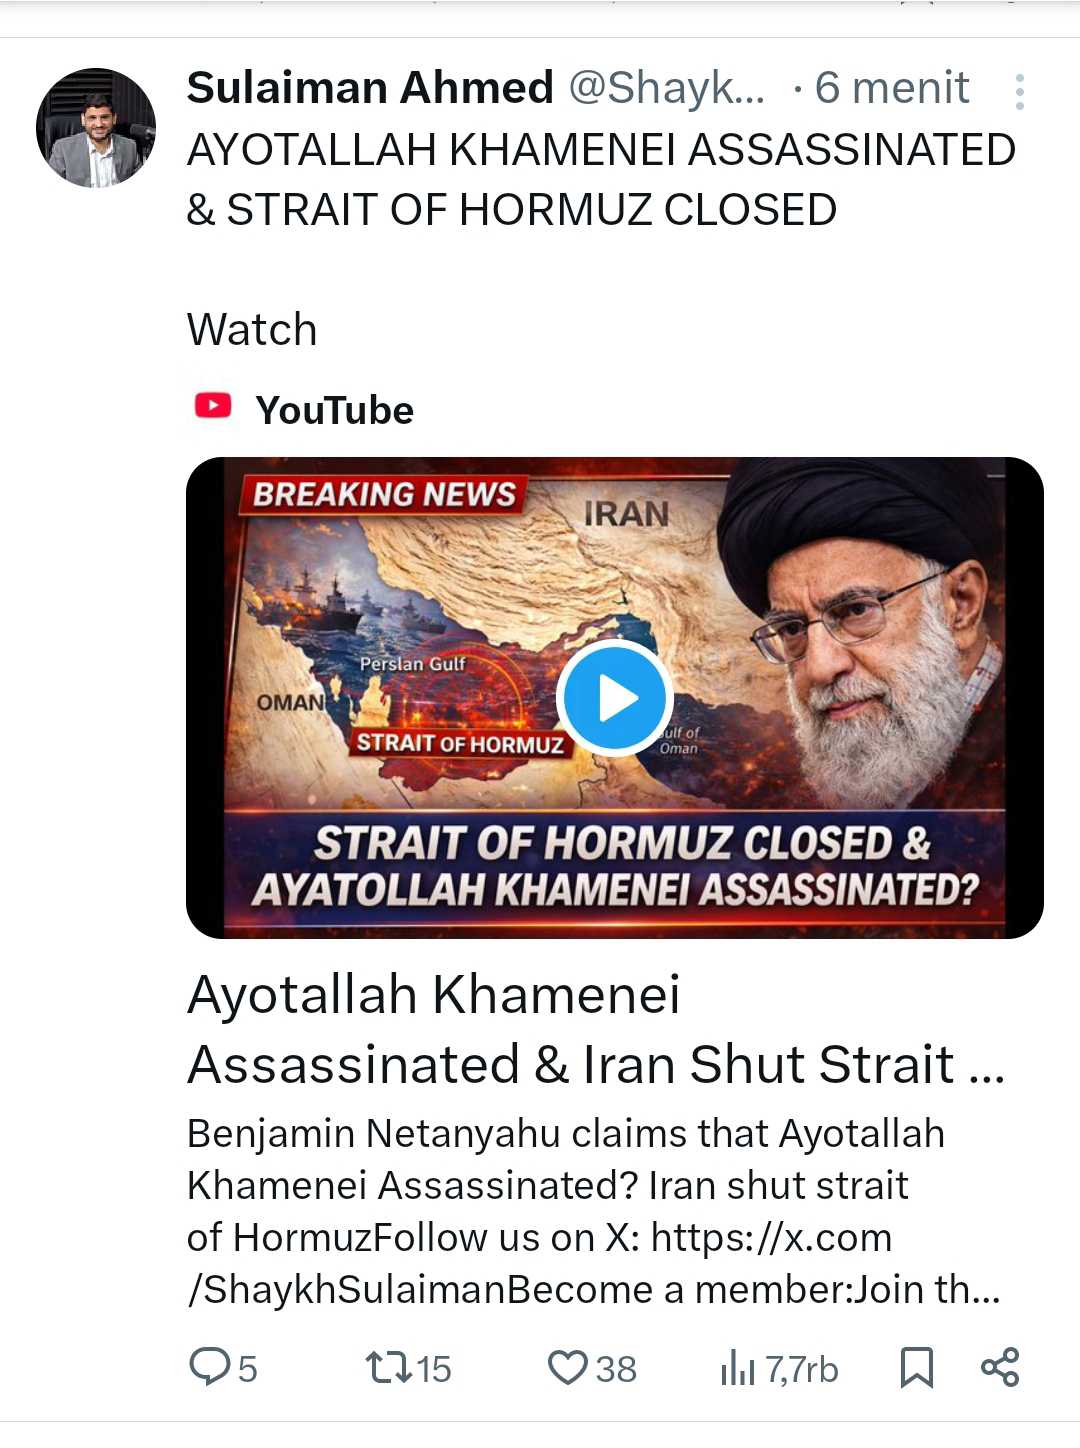1080x1448 pixels.
Task: Click the 7,7rb view count
Action: point(802,1369)
